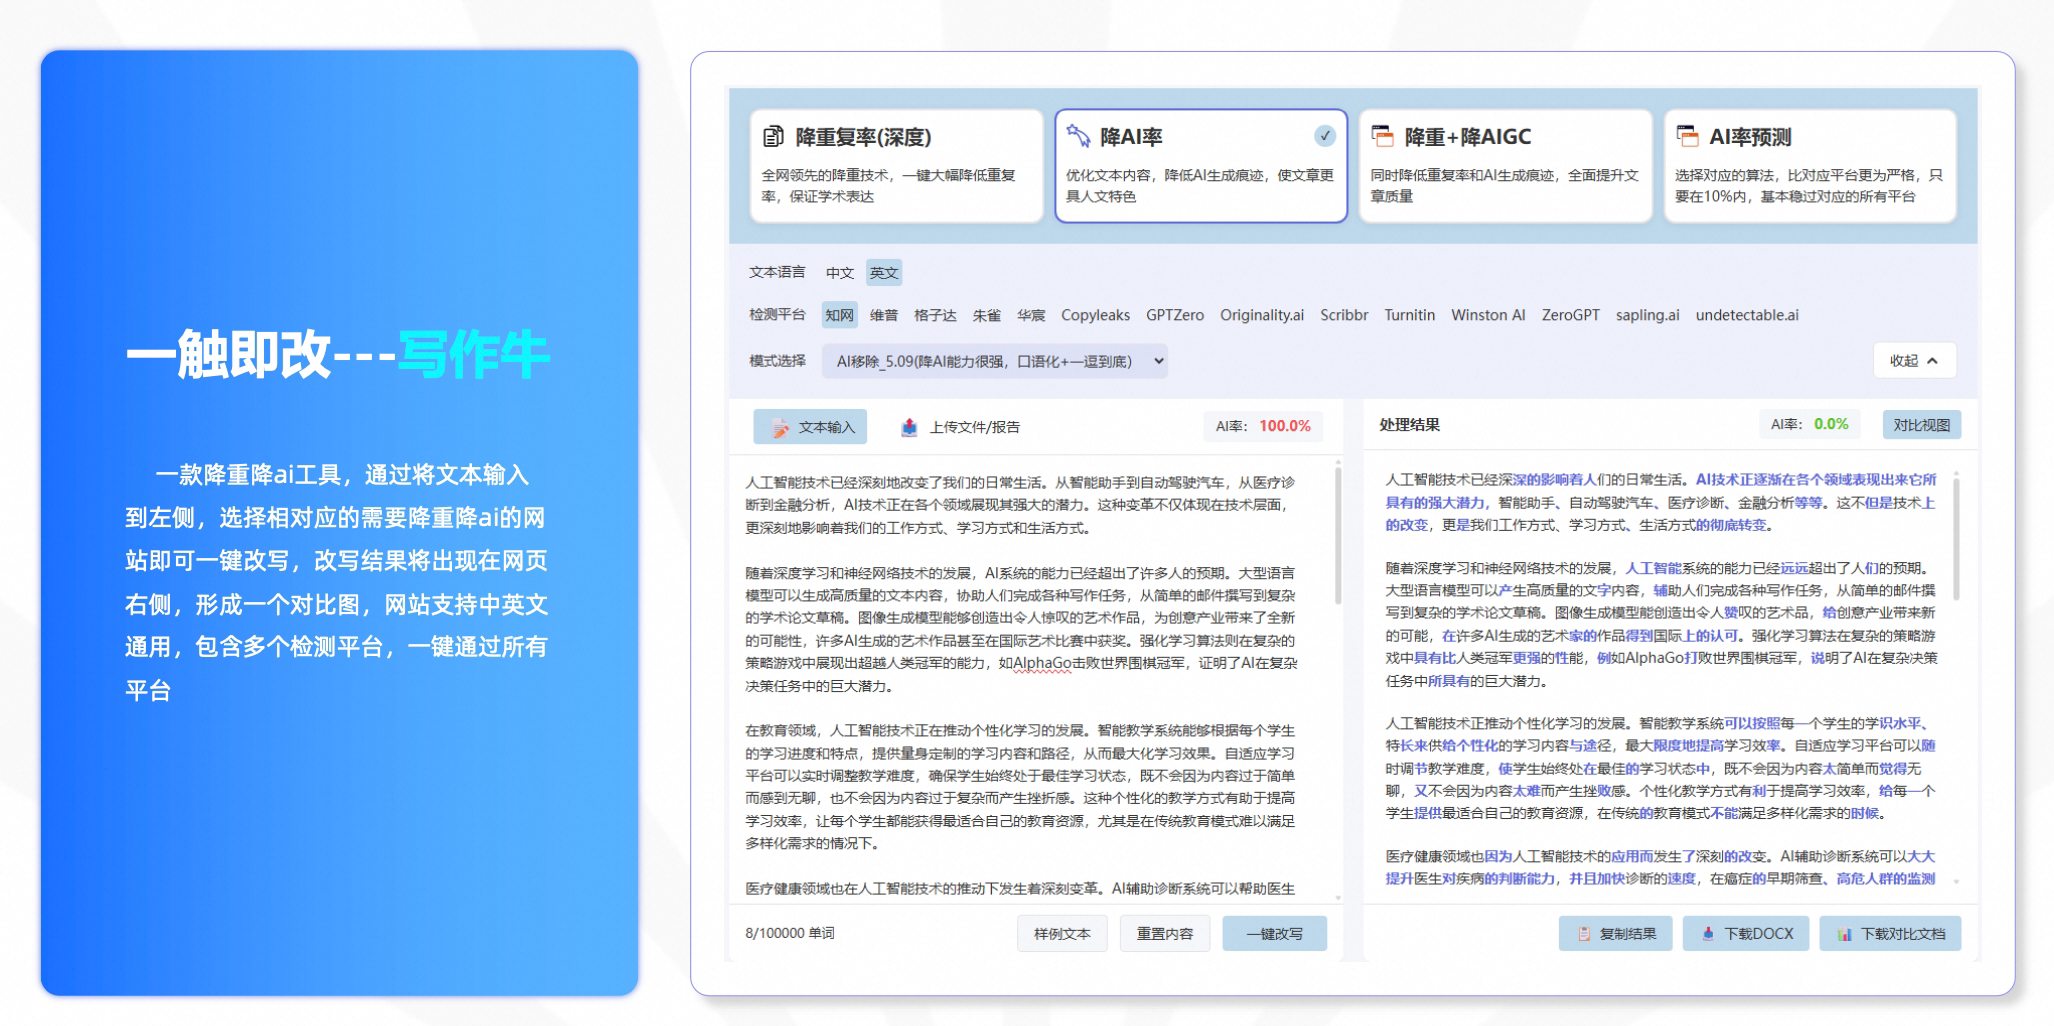Image resolution: width=2054 pixels, height=1026 pixels.
Task: Click the 下载对比文档 download icon
Action: [x=1844, y=933]
